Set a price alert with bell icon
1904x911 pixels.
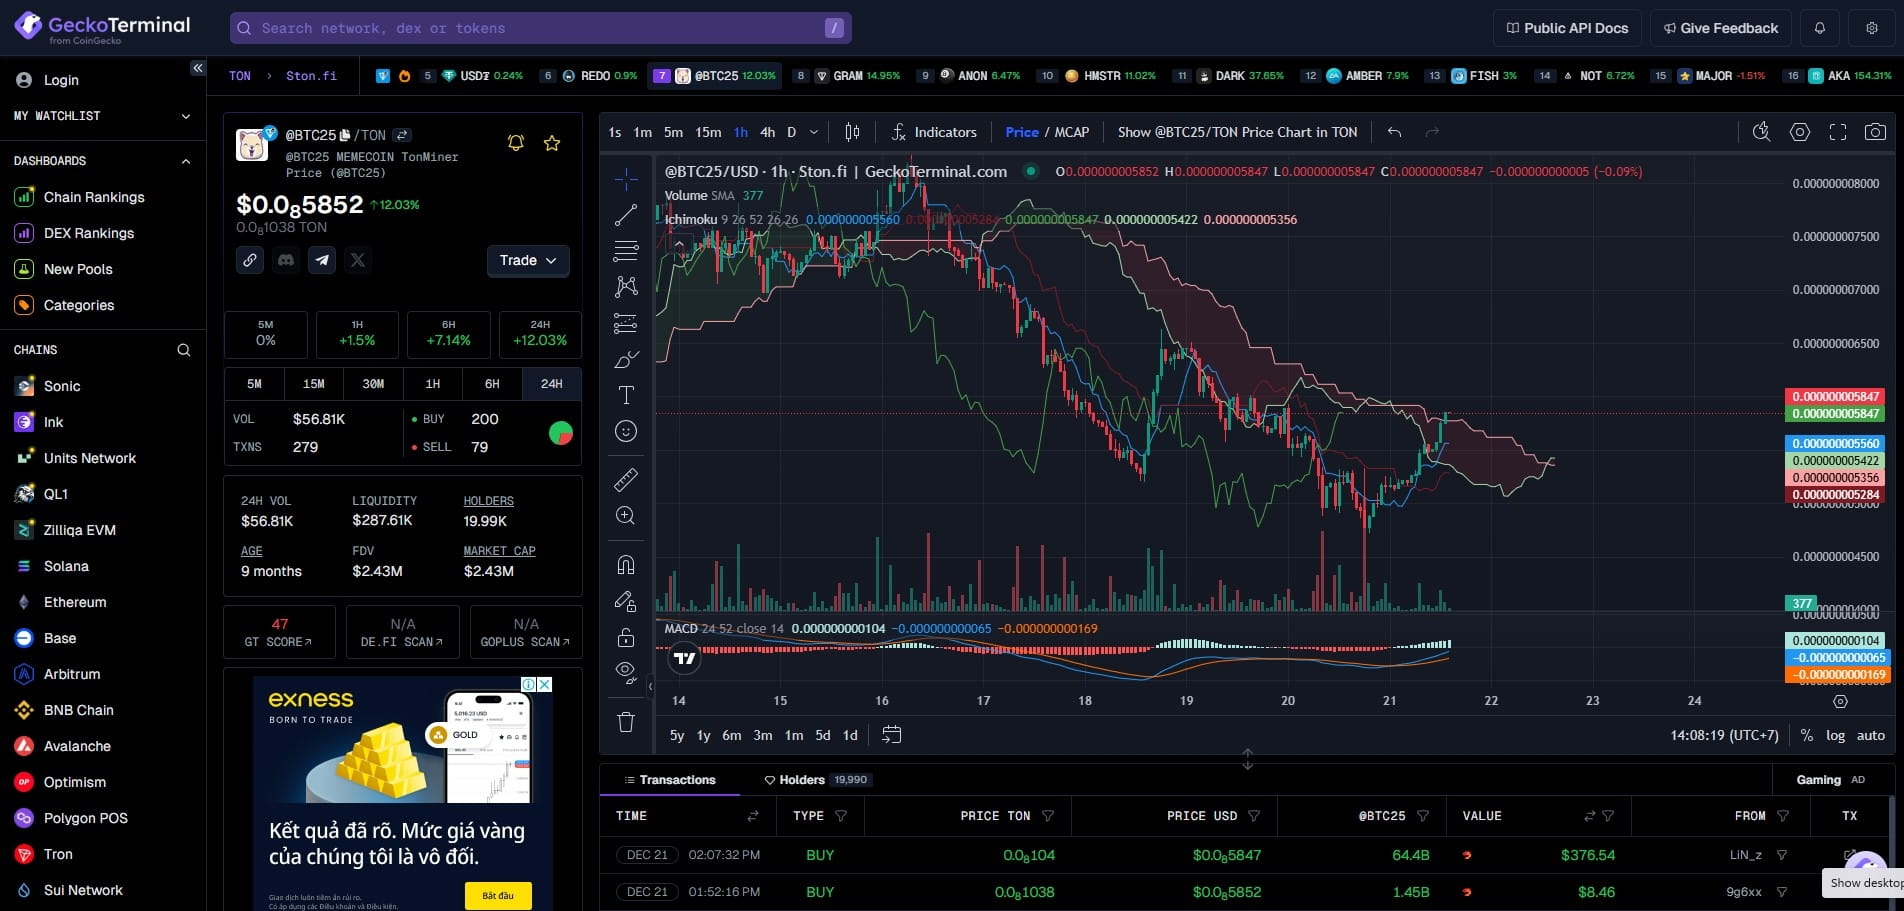pos(516,143)
